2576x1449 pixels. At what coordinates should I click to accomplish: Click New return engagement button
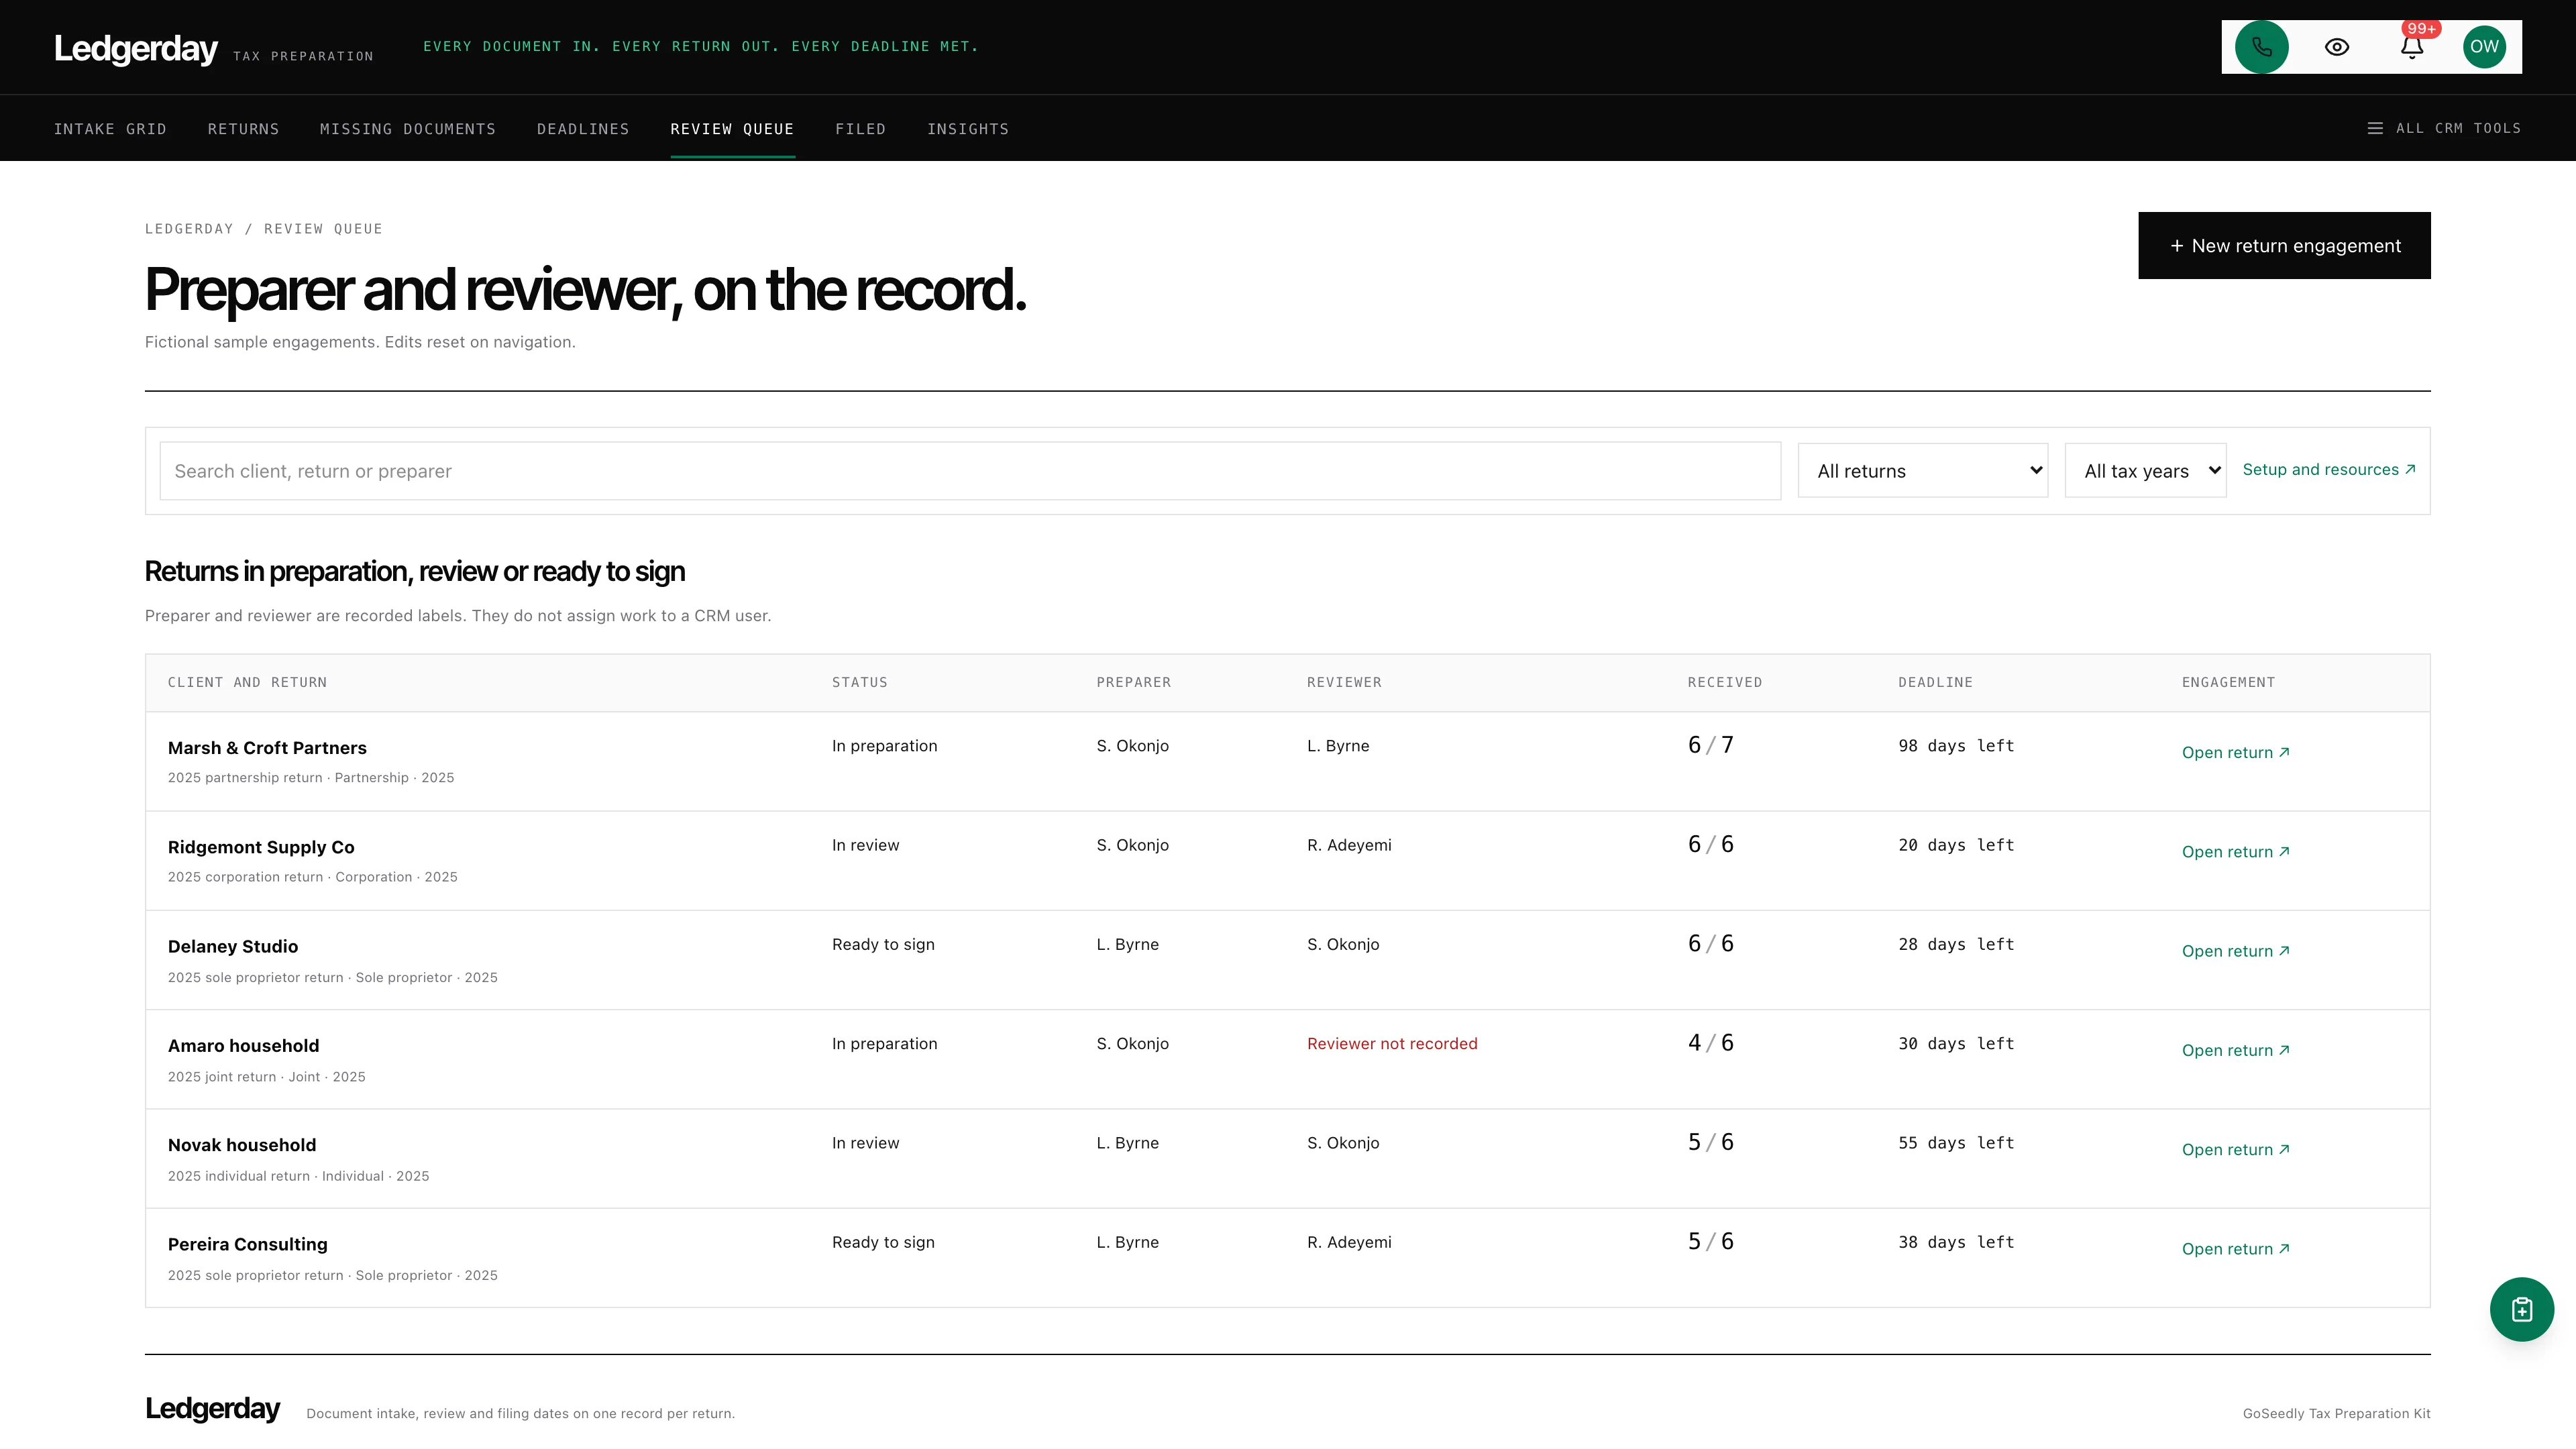[x=2284, y=245]
